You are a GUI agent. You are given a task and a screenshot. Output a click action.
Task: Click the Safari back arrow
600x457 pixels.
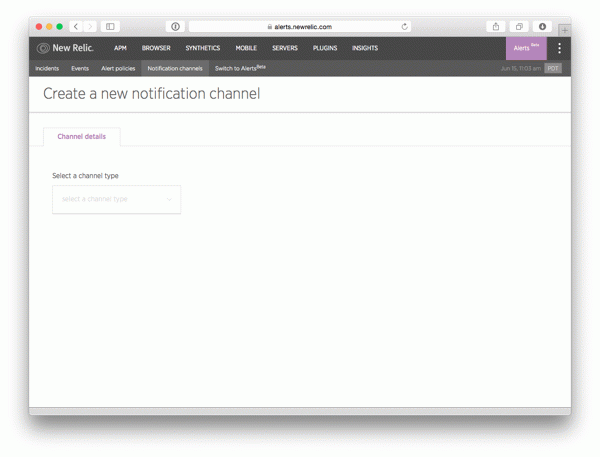point(76,26)
